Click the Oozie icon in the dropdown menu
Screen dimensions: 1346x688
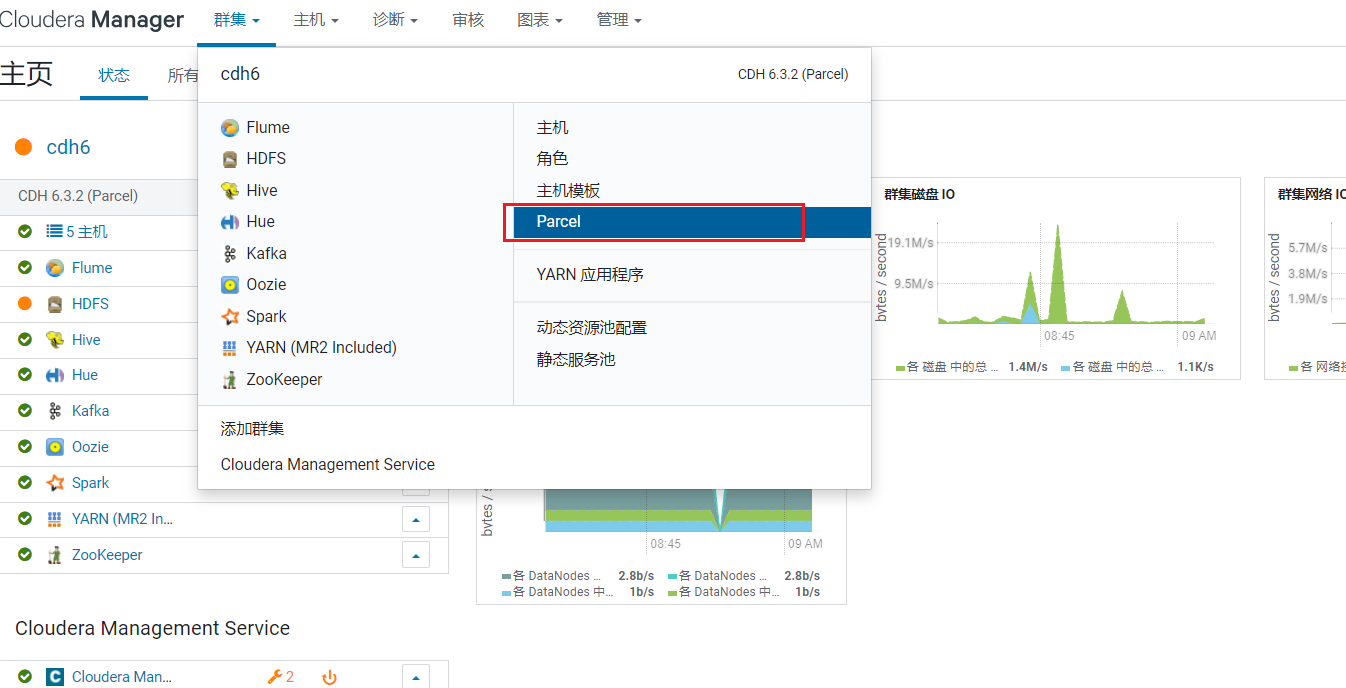[x=230, y=285]
